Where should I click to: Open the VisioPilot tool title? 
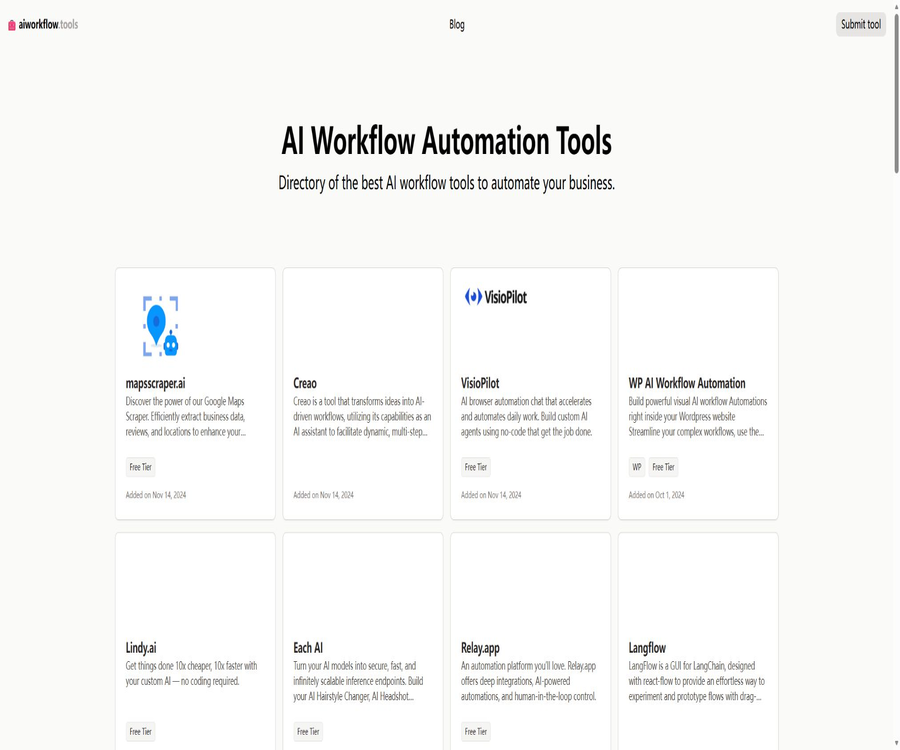coord(480,383)
